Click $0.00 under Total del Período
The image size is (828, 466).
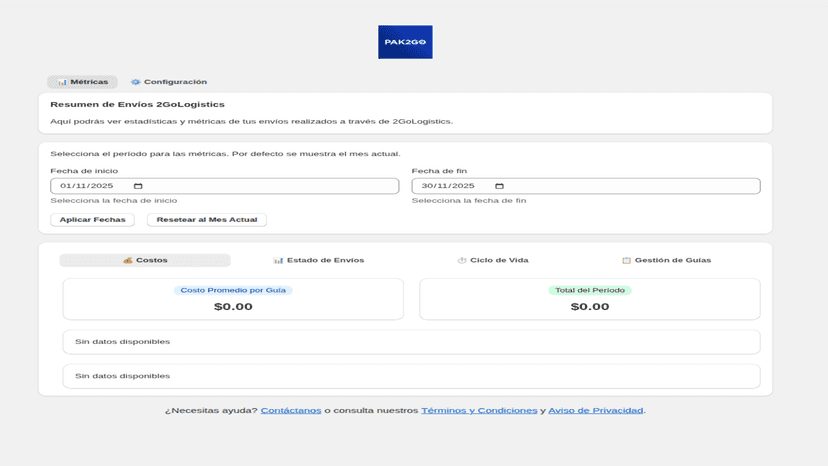tap(590, 306)
